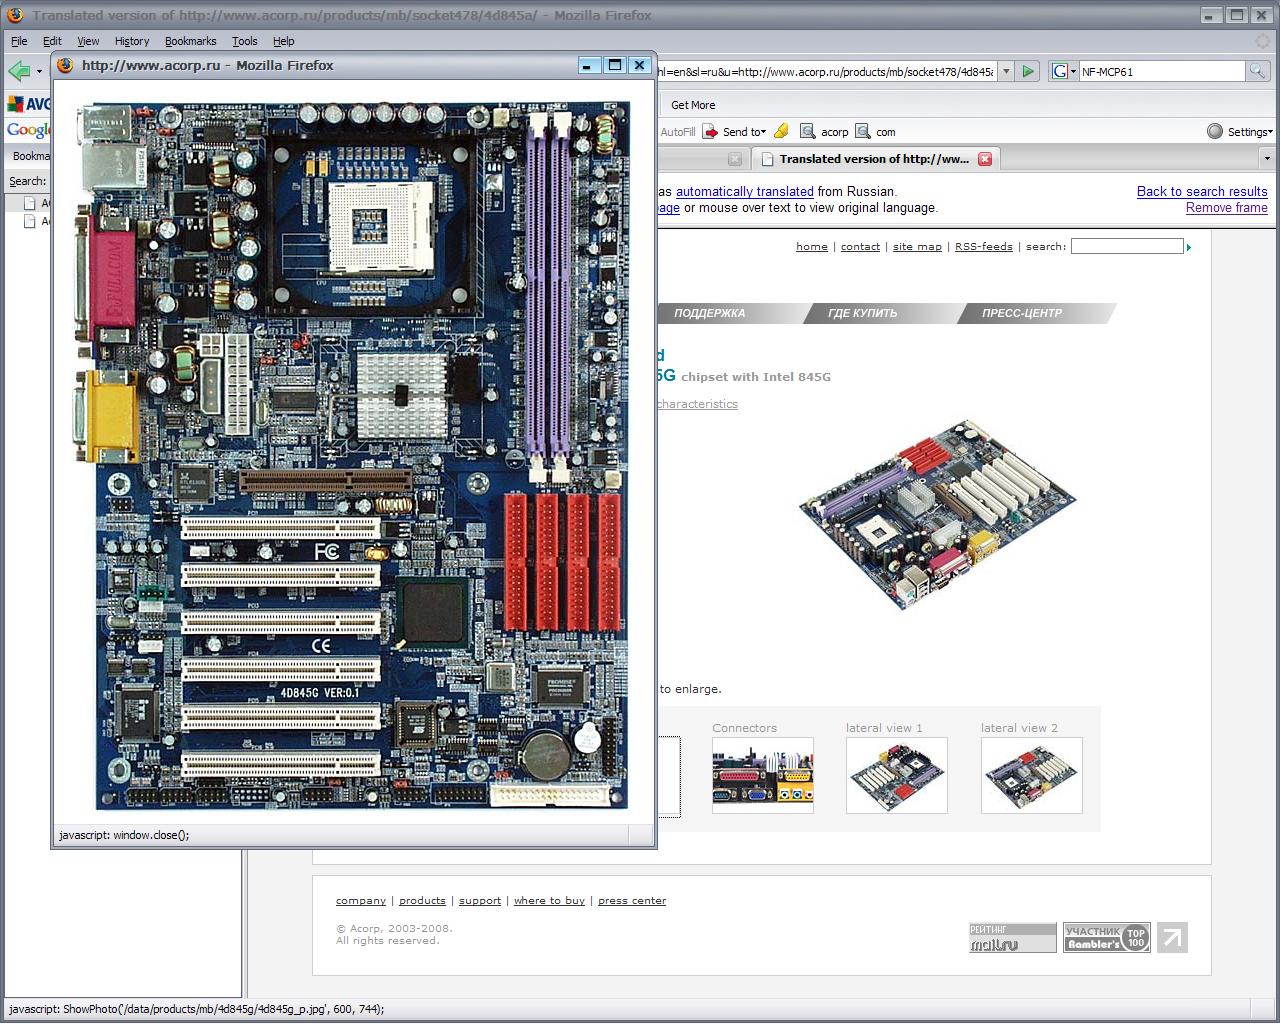Find the word com using toolbar search icon
Image resolution: width=1280 pixels, height=1024 pixels.
[876, 132]
